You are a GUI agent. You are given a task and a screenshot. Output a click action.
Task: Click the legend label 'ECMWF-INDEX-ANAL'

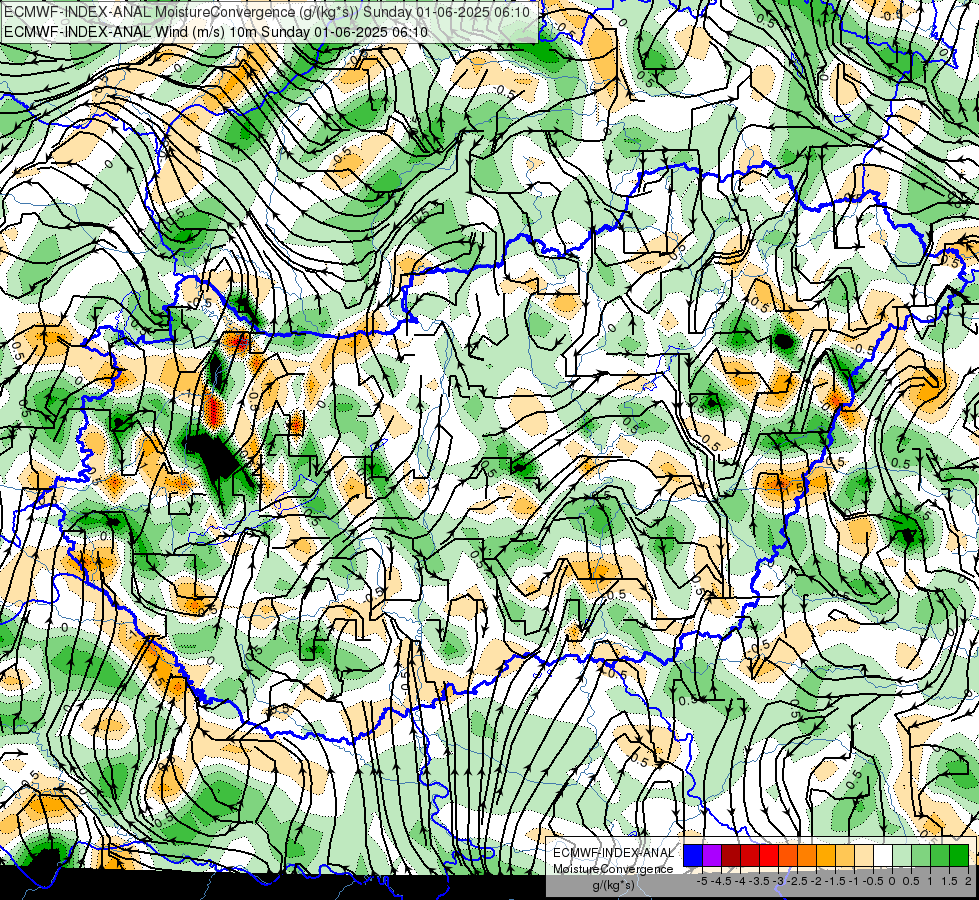(x=613, y=853)
